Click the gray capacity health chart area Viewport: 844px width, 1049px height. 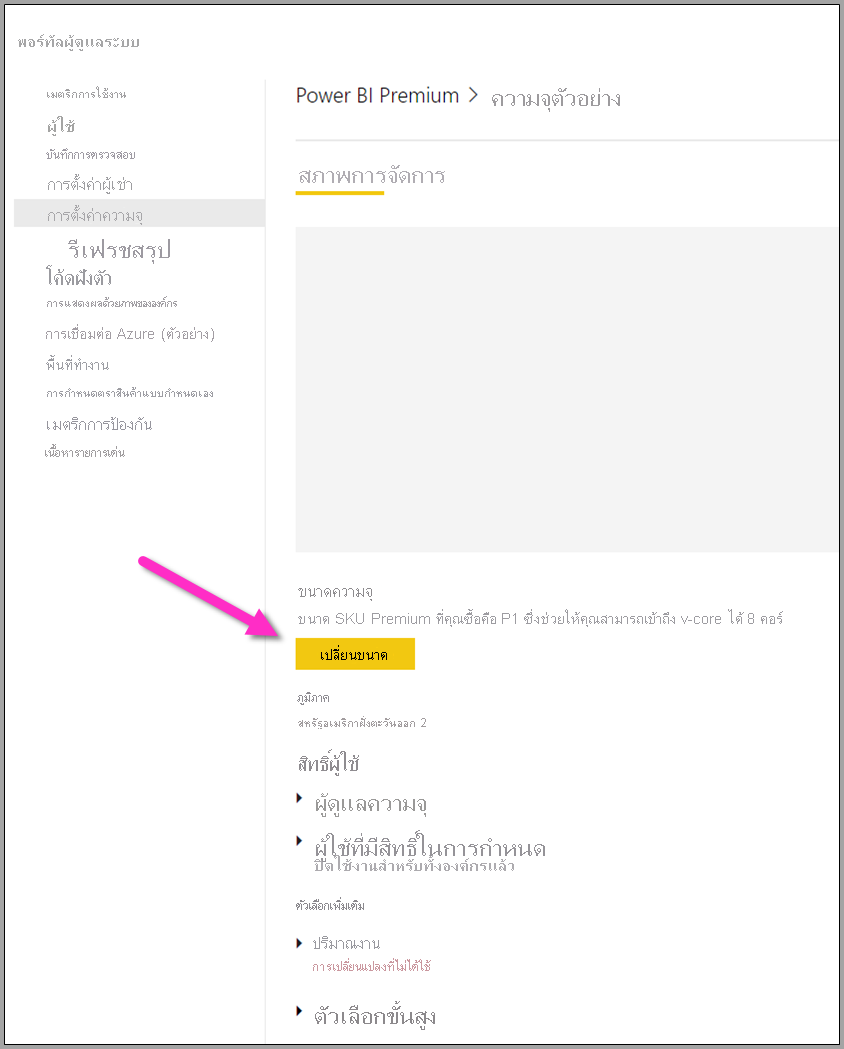[x=566, y=389]
